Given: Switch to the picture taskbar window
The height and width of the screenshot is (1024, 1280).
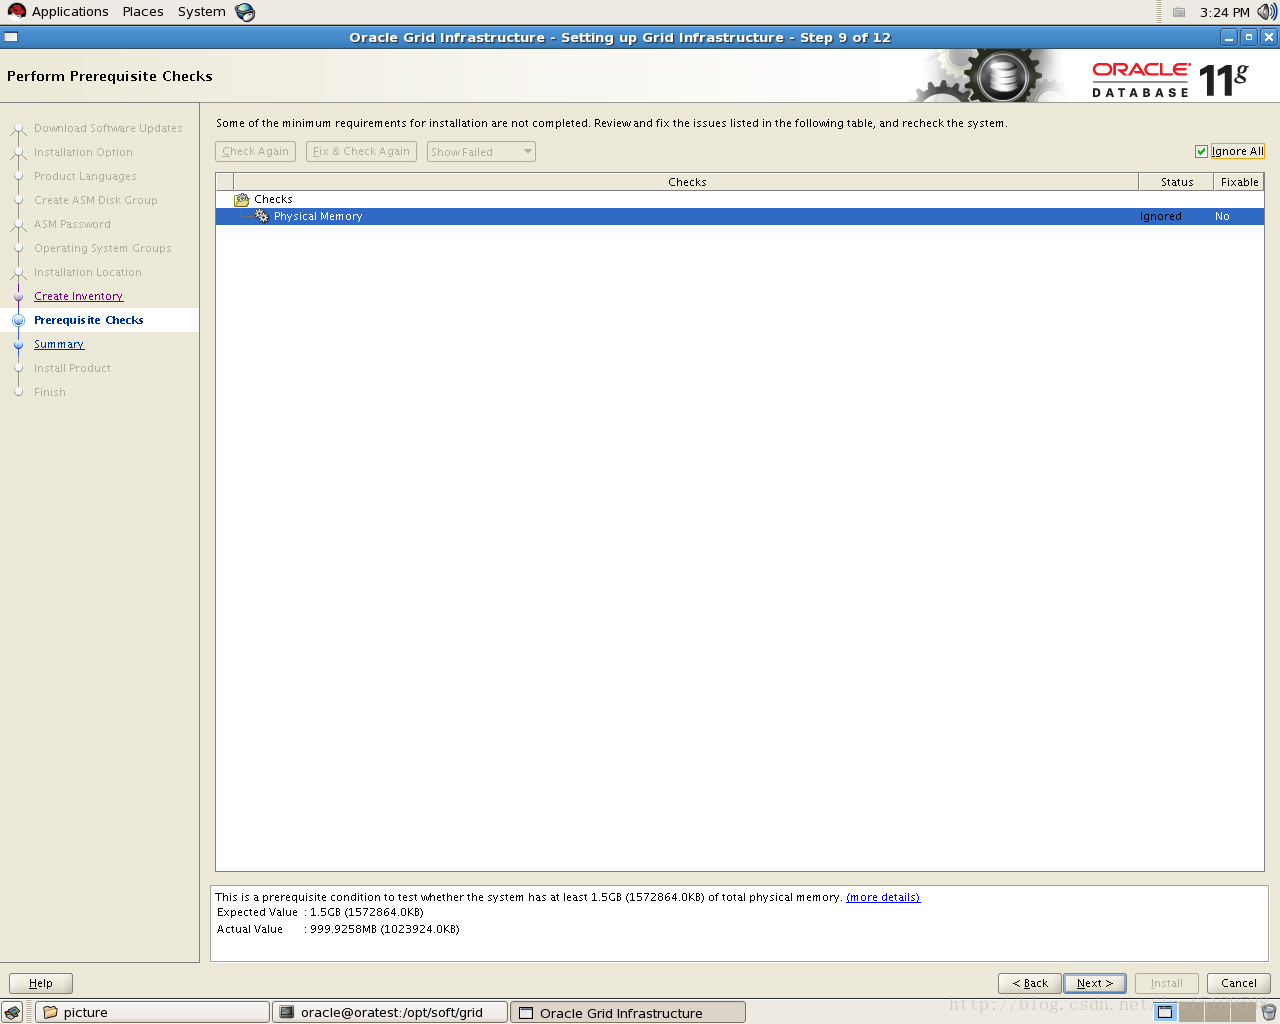Looking at the screenshot, I should pos(152,1012).
